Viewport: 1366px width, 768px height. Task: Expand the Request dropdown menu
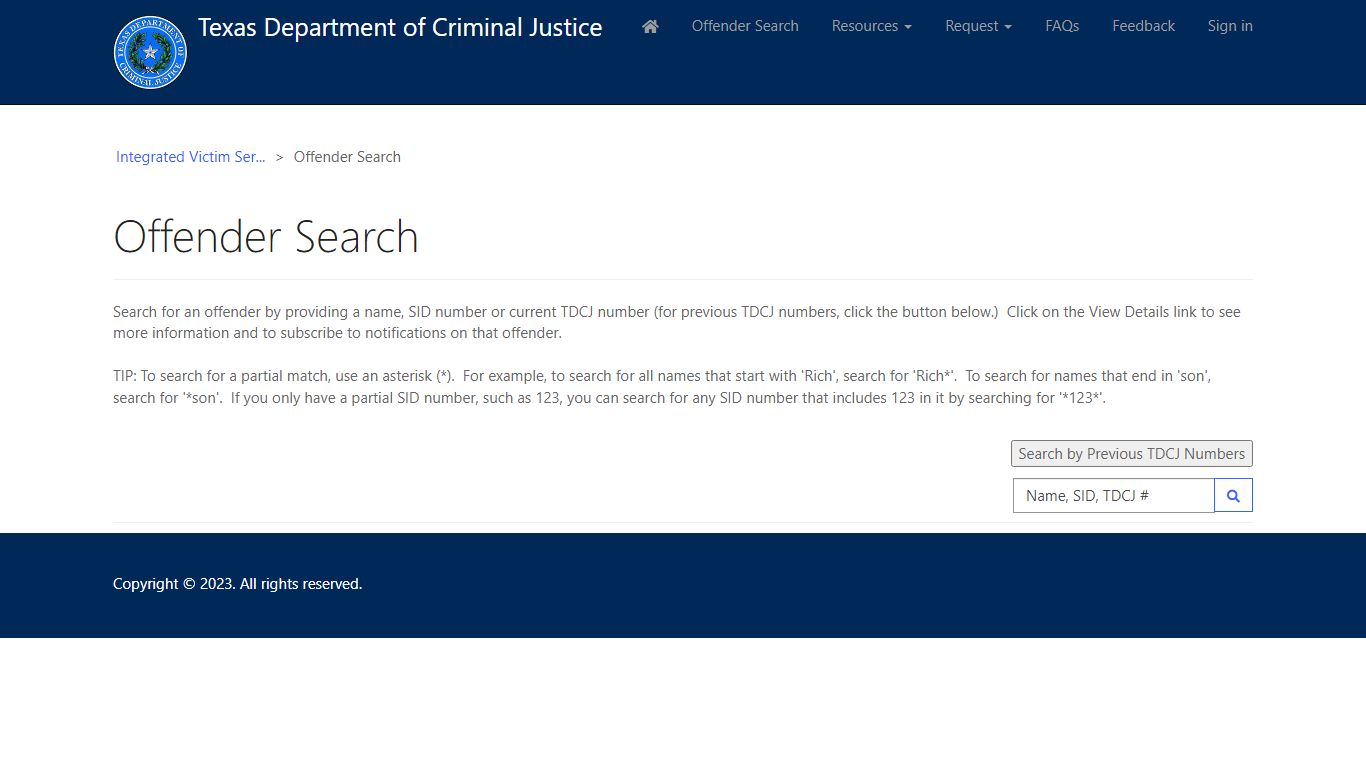pyautogui.click(x=978, y=26)
